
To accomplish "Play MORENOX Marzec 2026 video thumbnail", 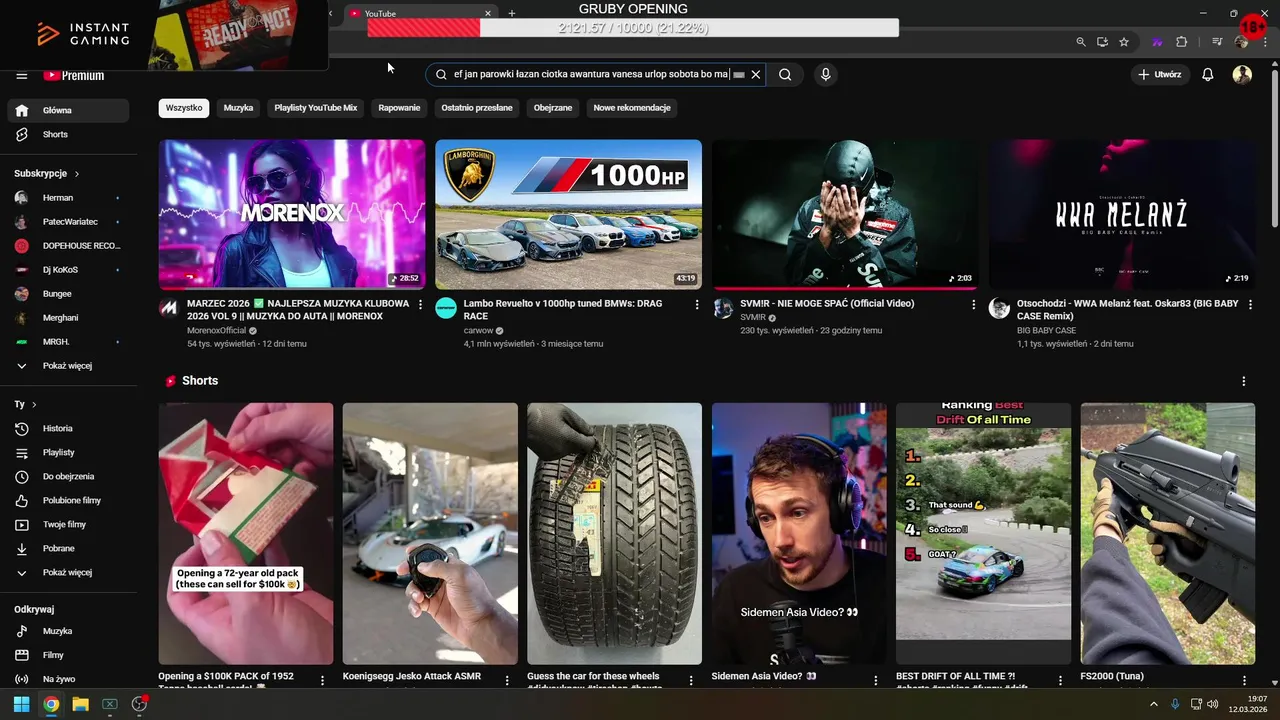I will 292,214.
